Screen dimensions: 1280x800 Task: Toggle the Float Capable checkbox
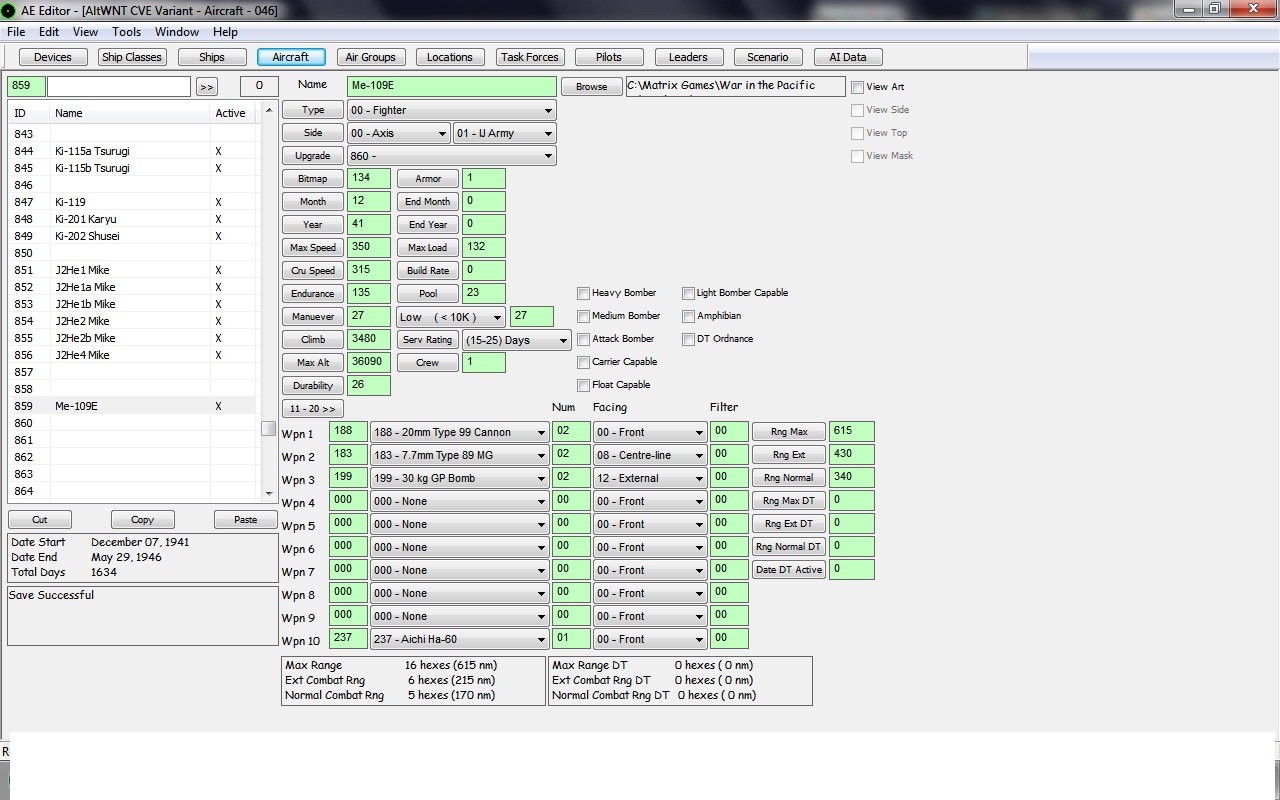583,385
